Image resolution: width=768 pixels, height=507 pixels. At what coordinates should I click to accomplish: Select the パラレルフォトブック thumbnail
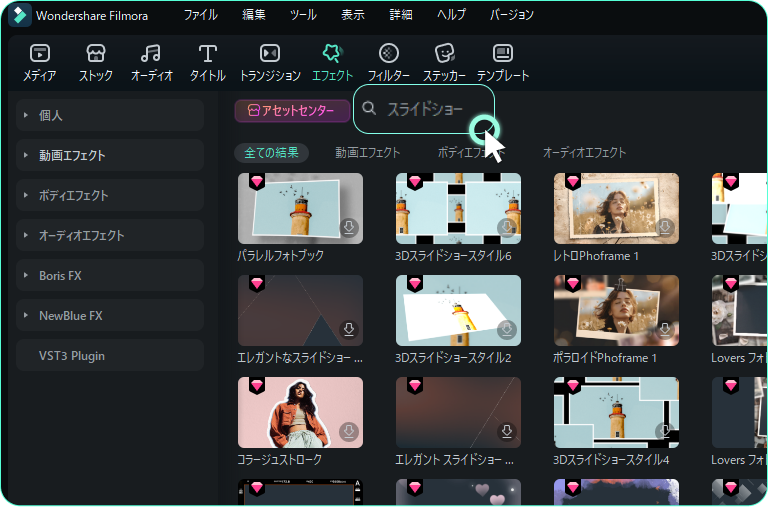pyautogui.click(x=300, y=208)
